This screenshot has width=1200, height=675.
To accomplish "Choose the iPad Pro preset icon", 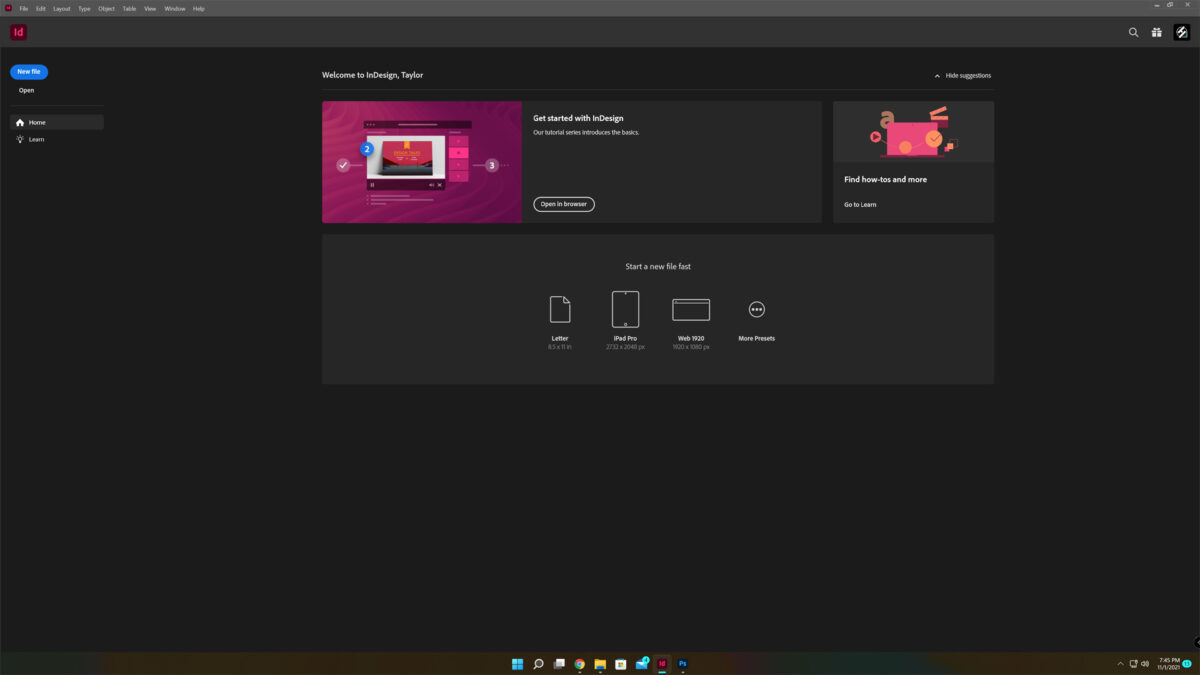I will click(x=625, y=310).
